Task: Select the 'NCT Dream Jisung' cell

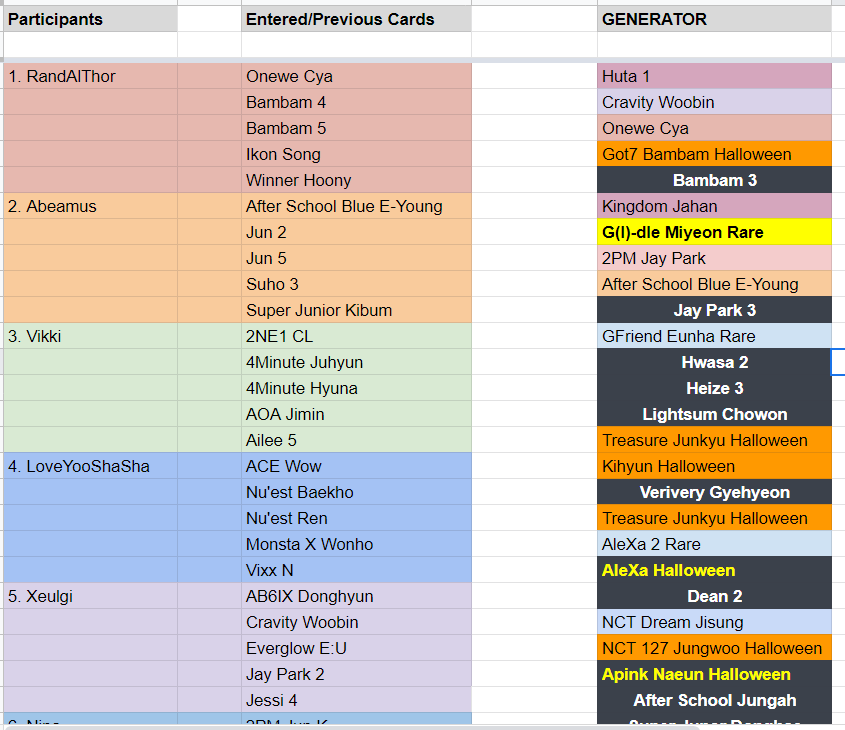Action: (714, 622)
